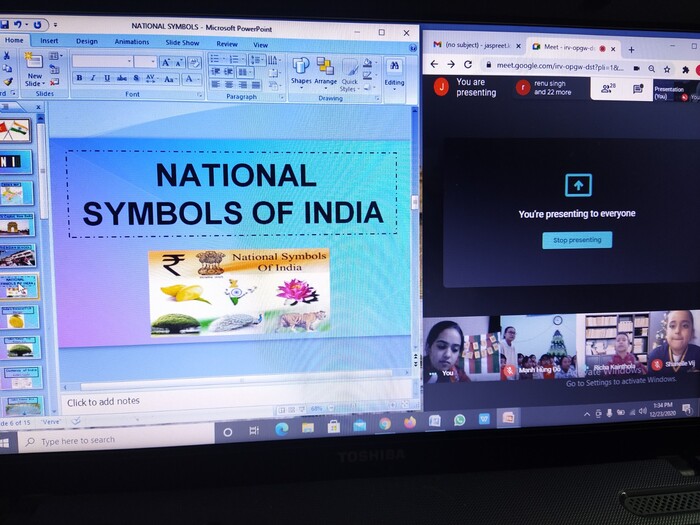Click the Text Shadow icon
700x525 pixels.
tap(136, 79)
